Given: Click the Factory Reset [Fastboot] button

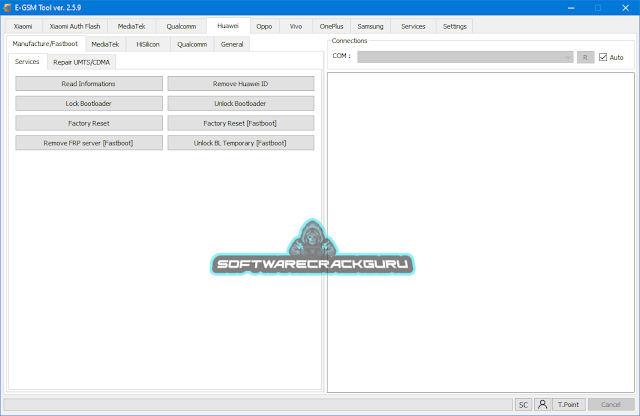Looking at the screenshot, I should click(x=240, y=123).
